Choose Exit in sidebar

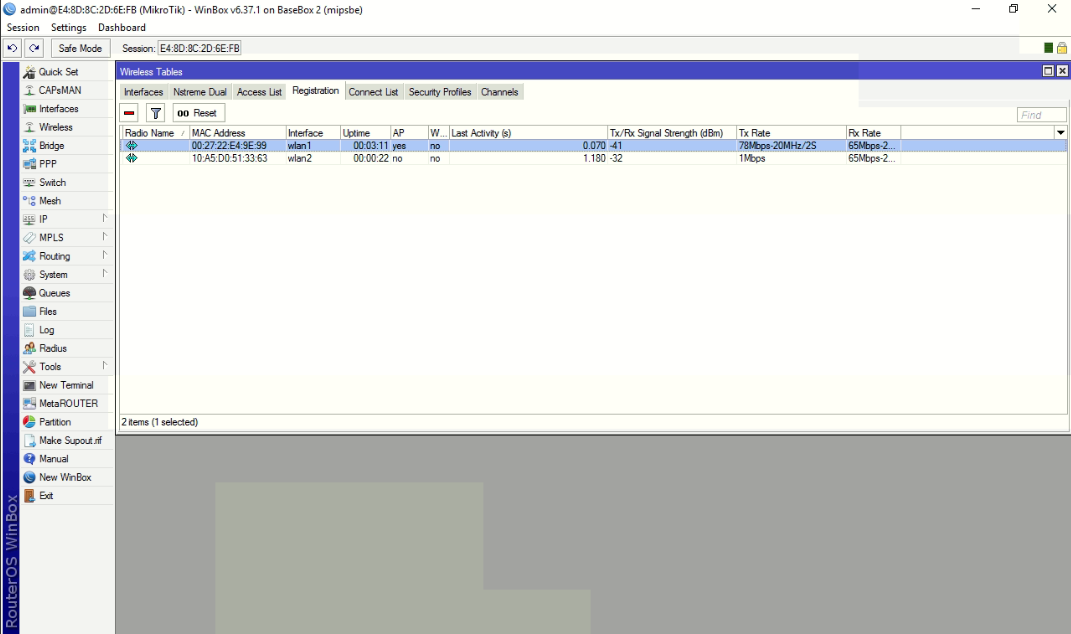(67, 496)
